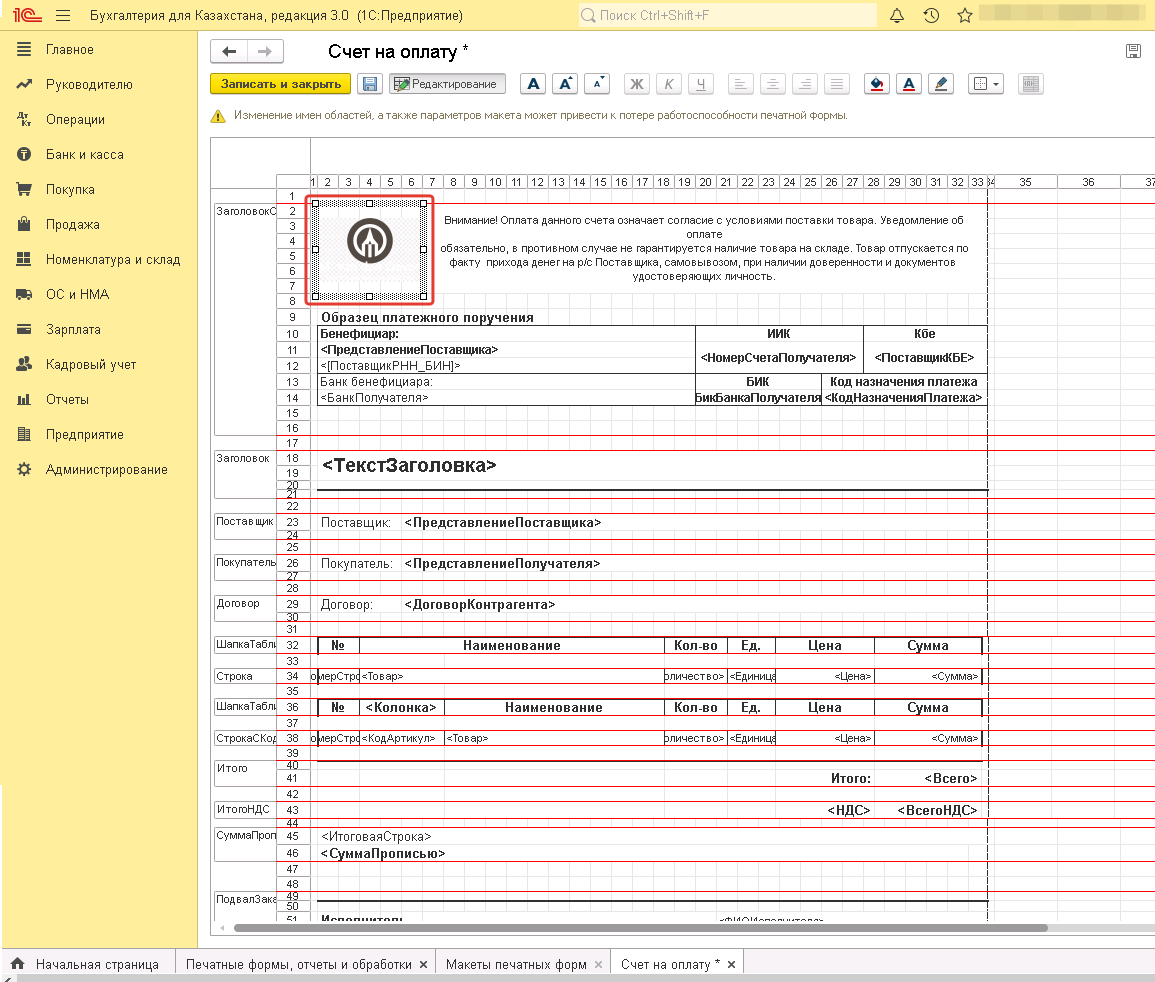
Task: Click the <КодНазначенияПлатежа> cell
Action: coord(904,398)
